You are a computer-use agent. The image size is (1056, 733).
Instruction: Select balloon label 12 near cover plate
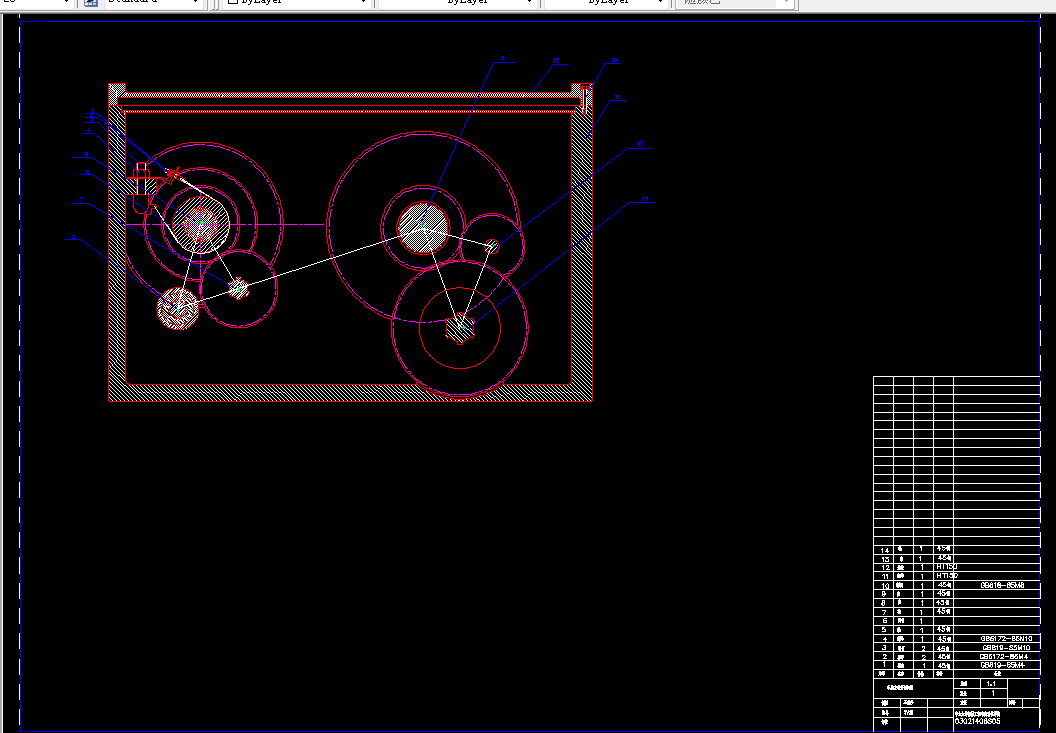[x=556, y=61]
